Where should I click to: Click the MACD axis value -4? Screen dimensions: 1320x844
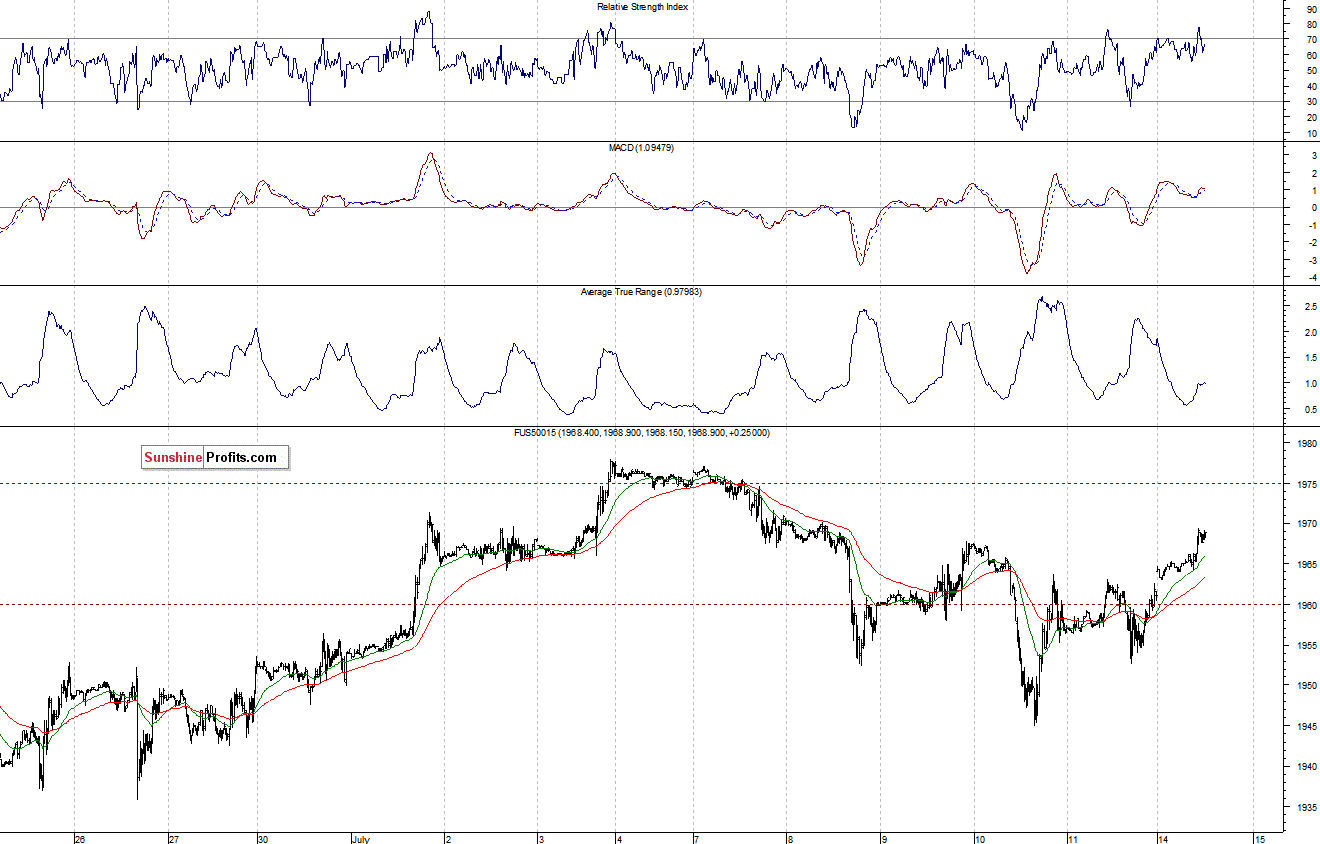(x=1311, y=277)
